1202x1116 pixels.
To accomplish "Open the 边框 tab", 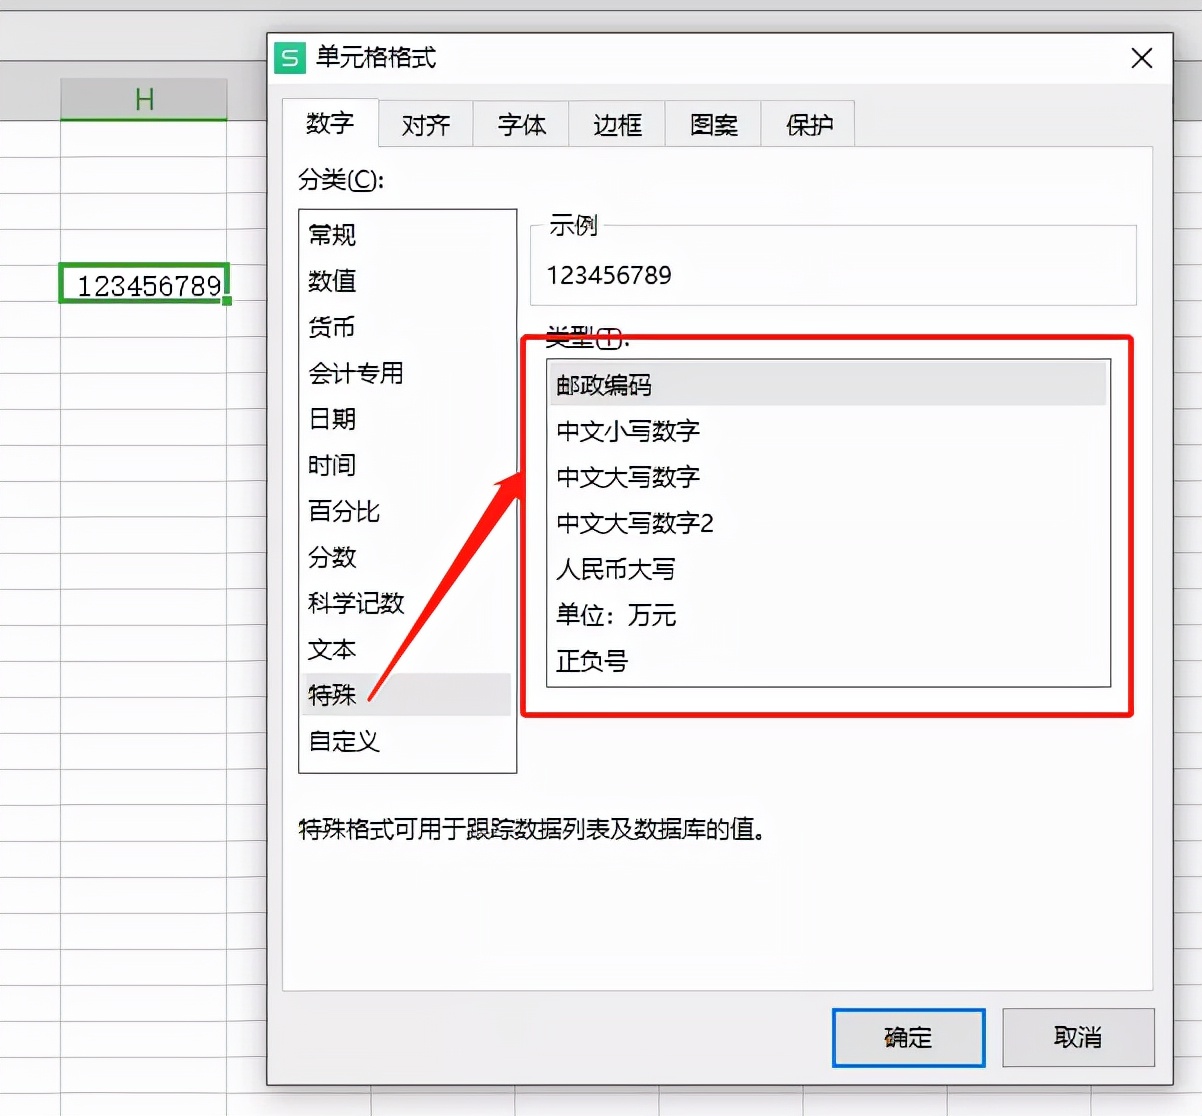I will coord(616,124).
